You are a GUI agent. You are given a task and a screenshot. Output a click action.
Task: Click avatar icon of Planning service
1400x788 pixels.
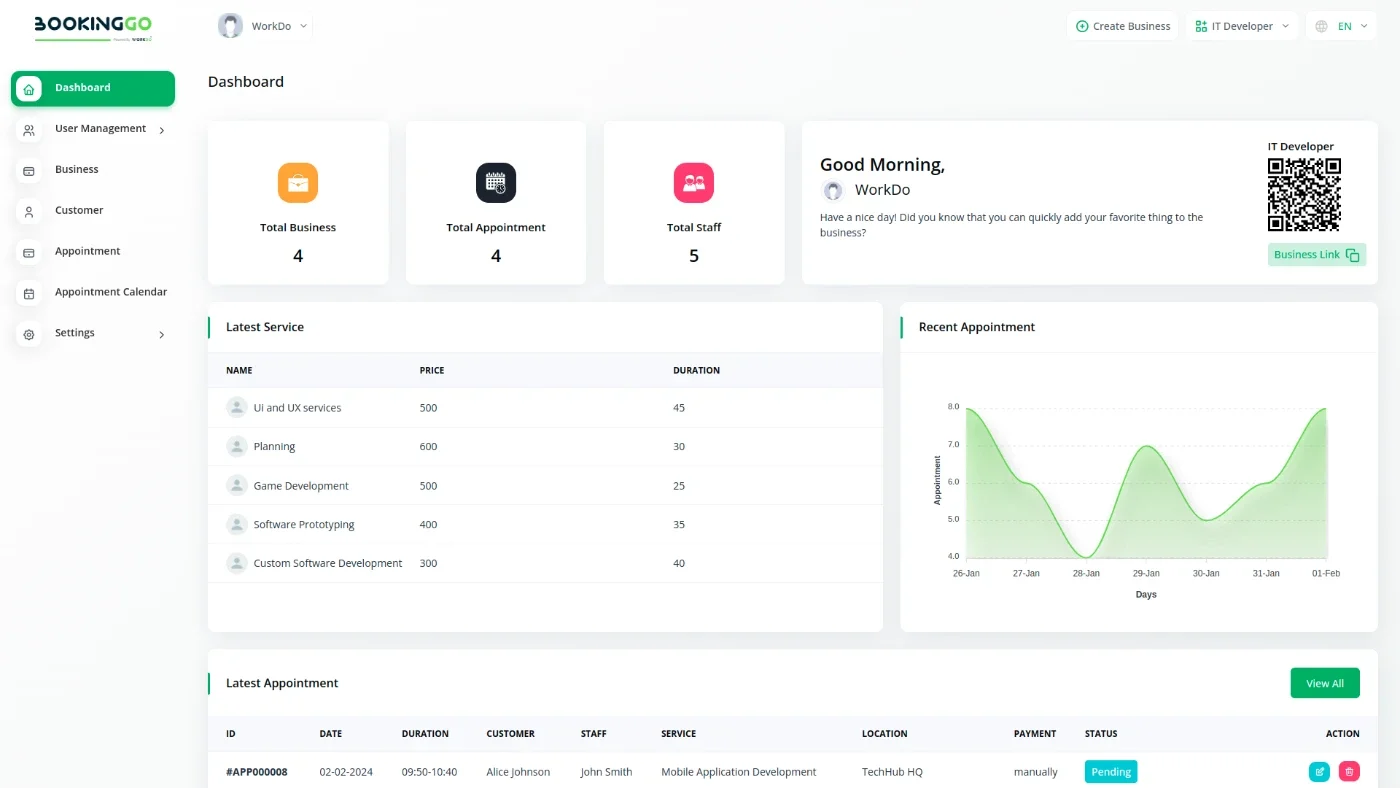(x=237, y=446)
